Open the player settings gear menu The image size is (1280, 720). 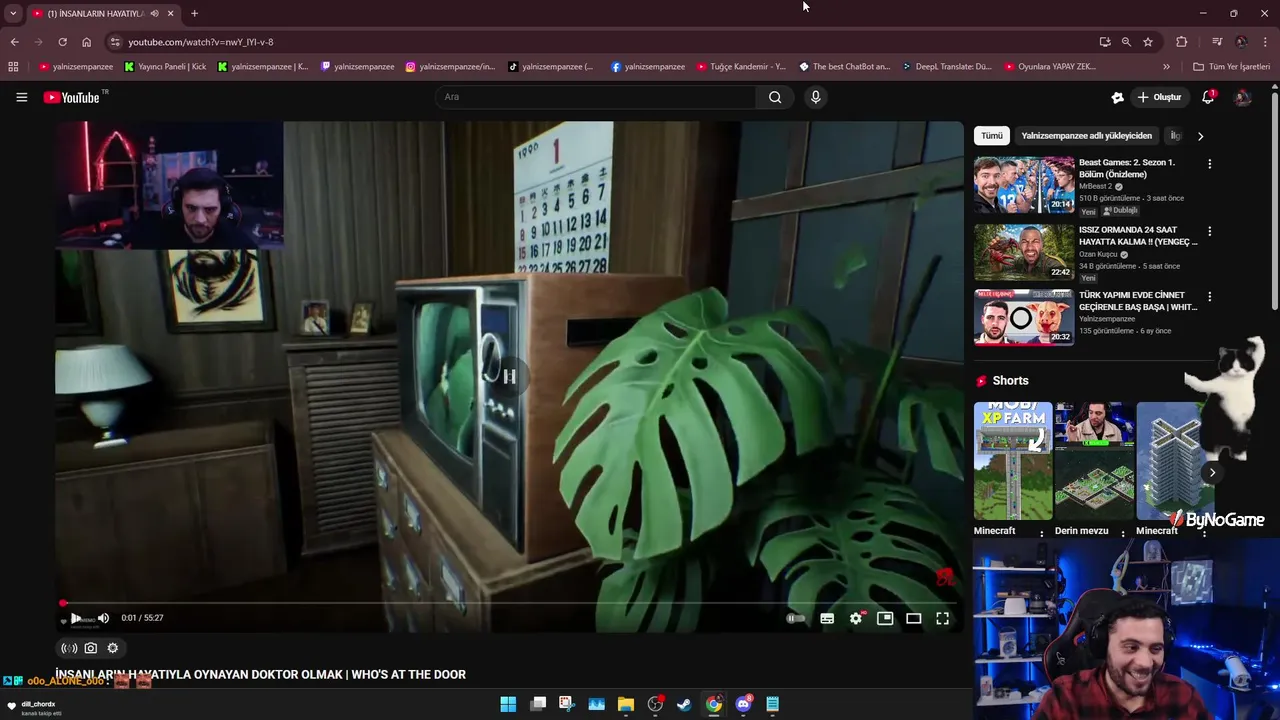pos(856,618)
